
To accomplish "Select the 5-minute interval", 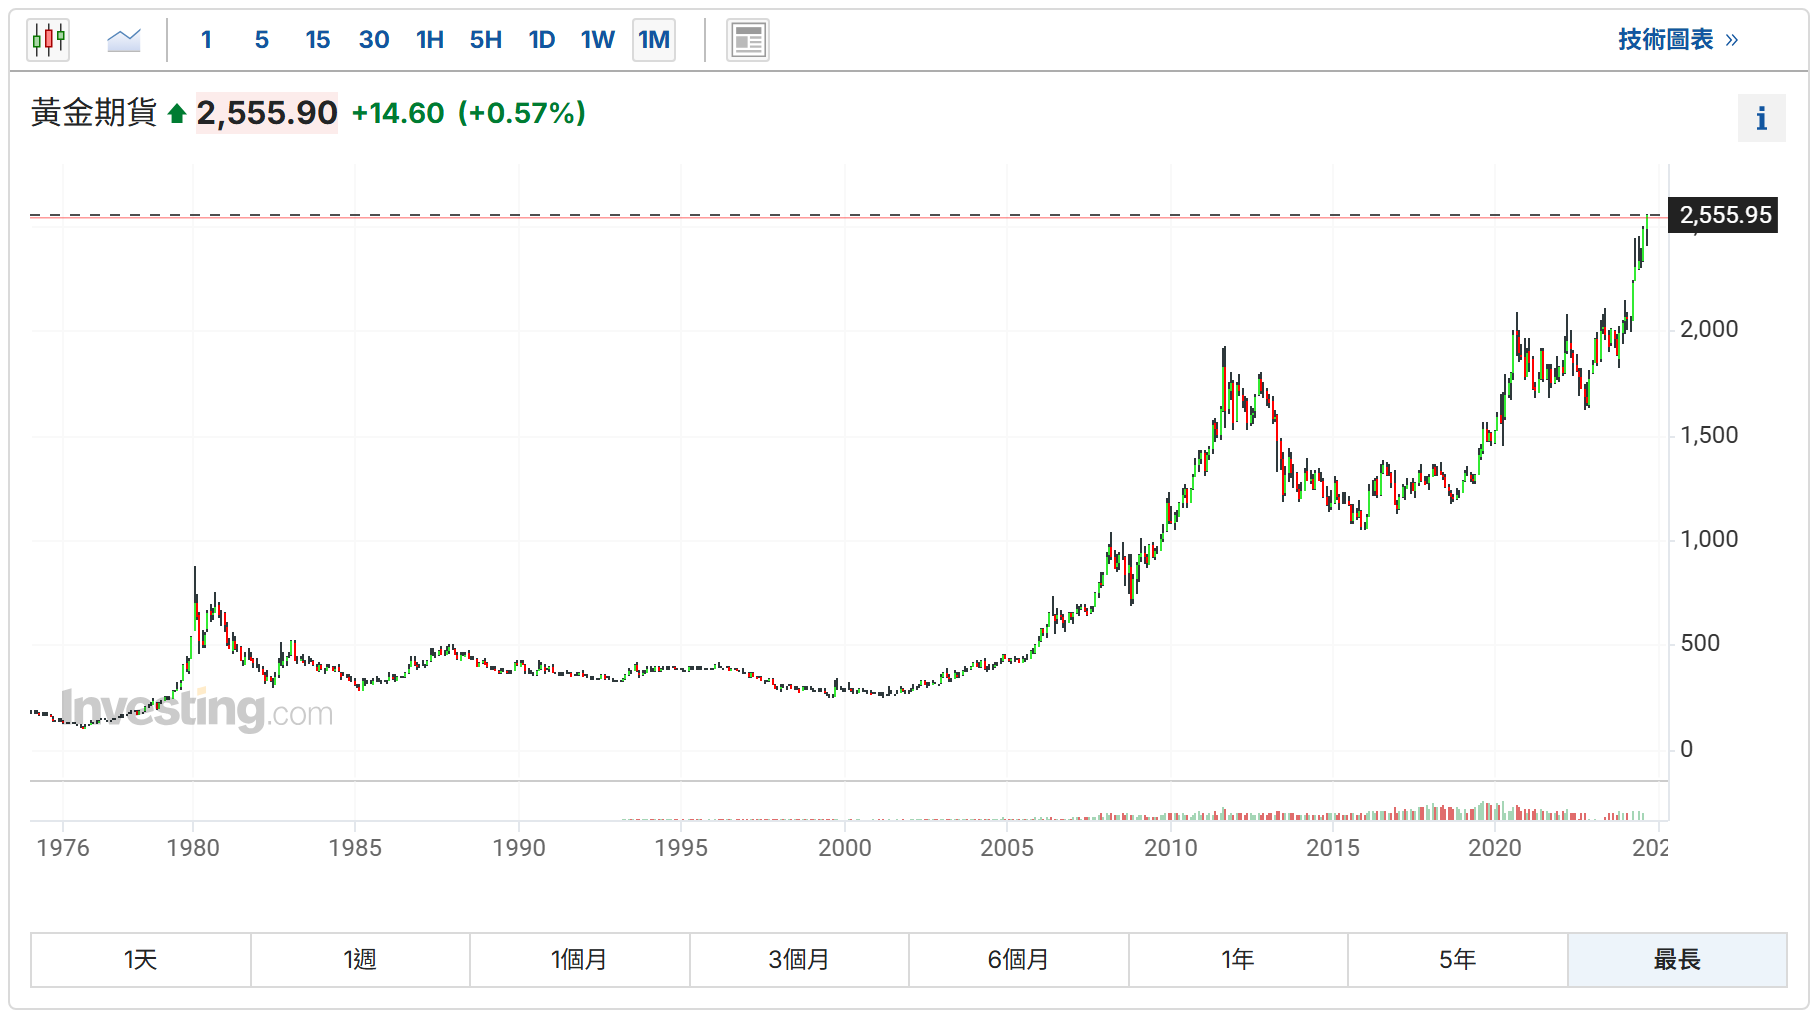I will coord(262,40).
